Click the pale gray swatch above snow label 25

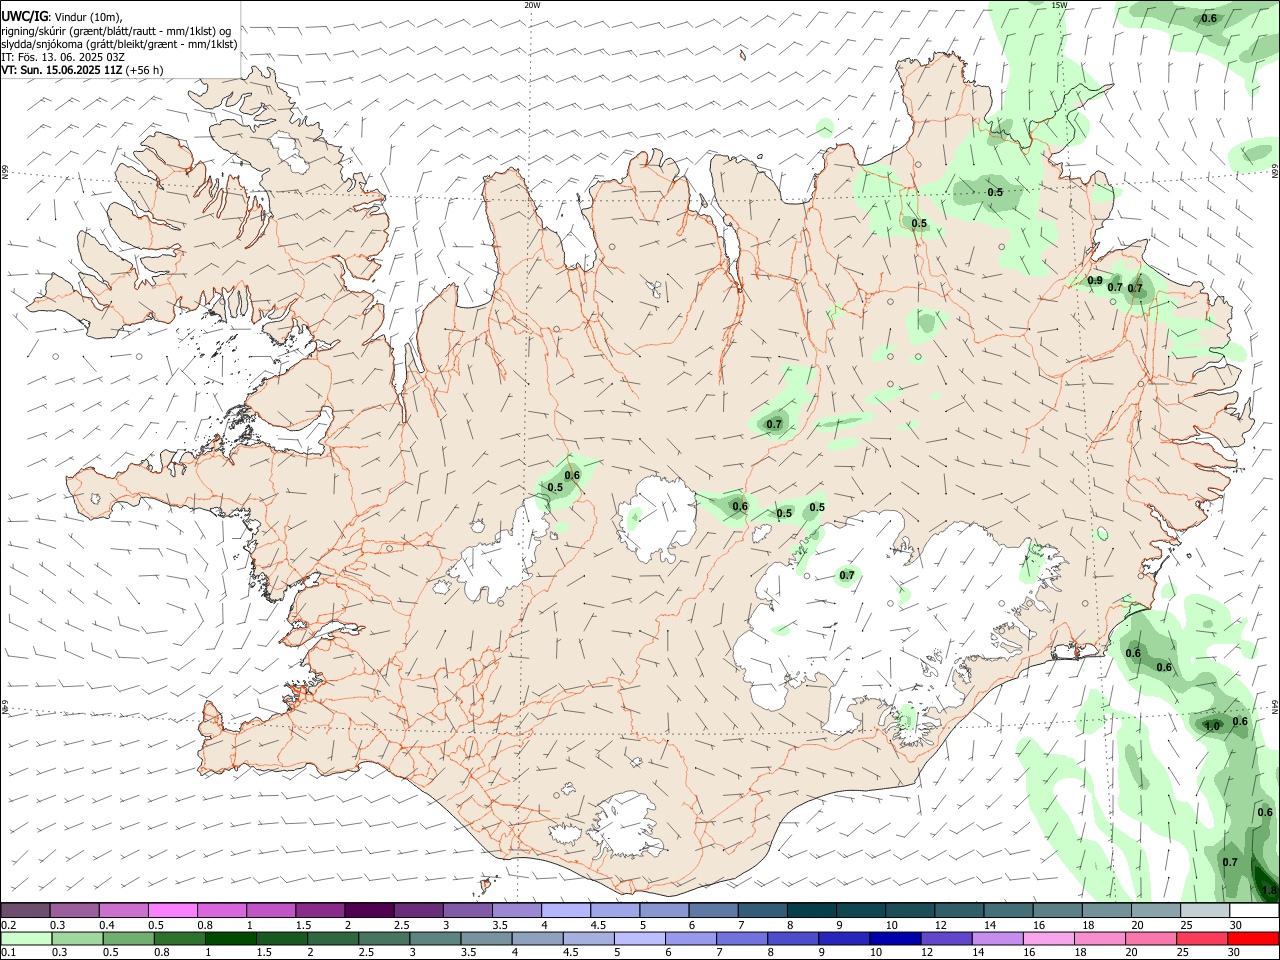pos(1205,910)
